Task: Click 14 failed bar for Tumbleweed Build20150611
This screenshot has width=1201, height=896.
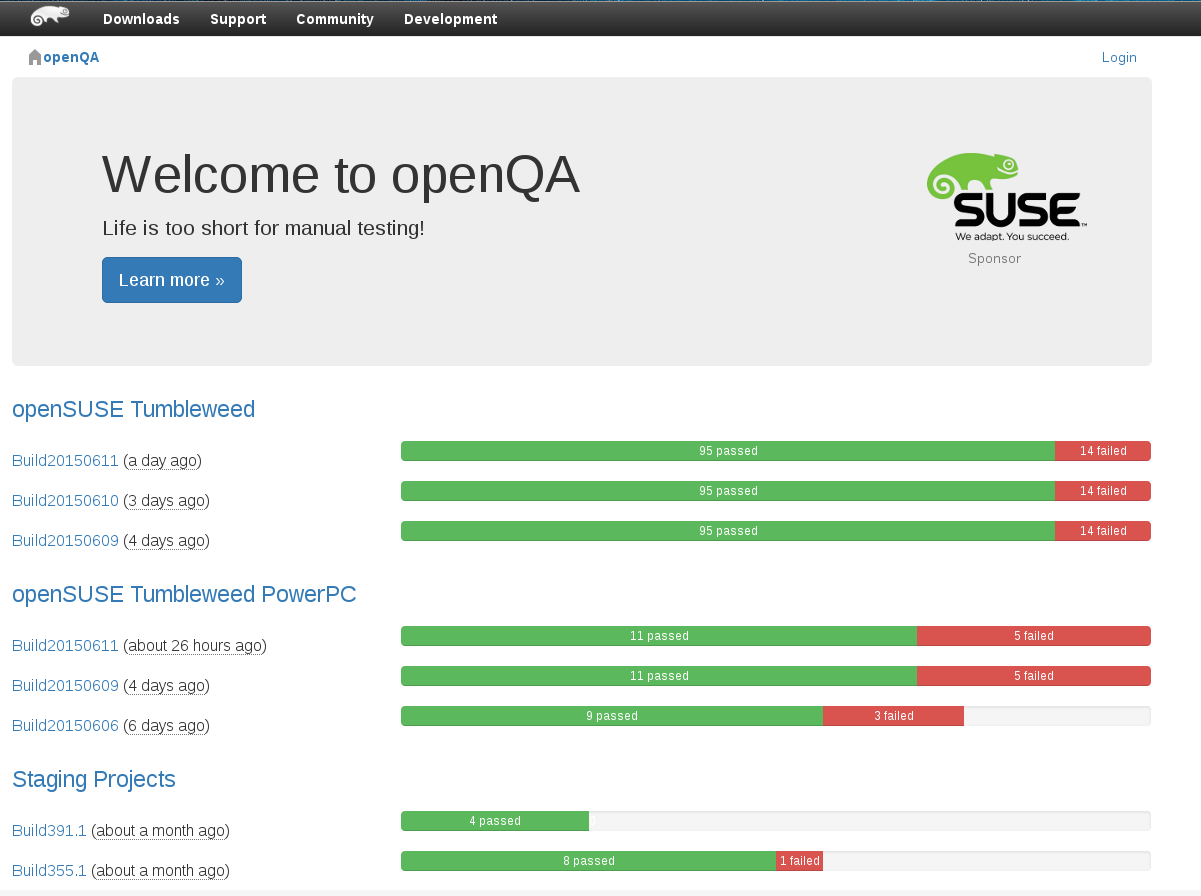Action: [x=1103, y=451]
